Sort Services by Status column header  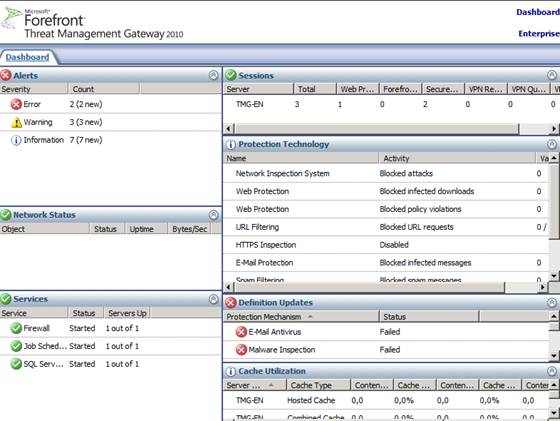click(85, 313)
